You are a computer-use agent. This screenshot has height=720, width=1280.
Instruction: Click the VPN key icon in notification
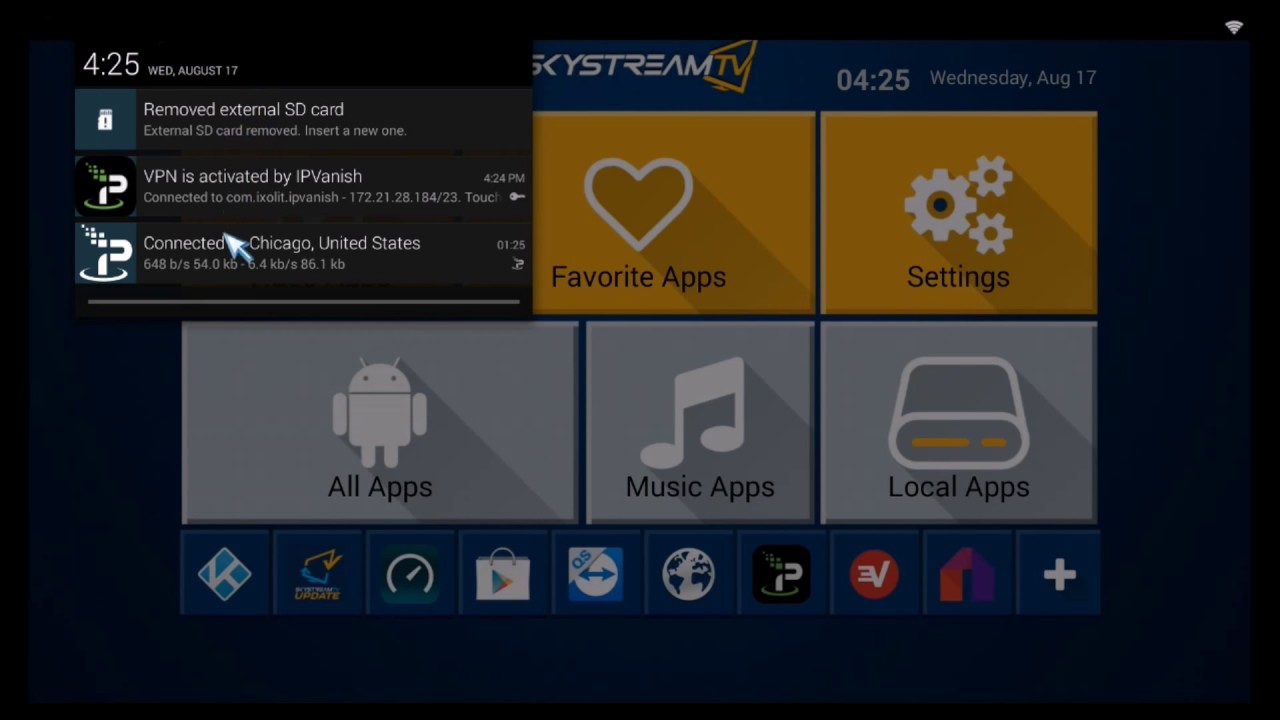517,197
